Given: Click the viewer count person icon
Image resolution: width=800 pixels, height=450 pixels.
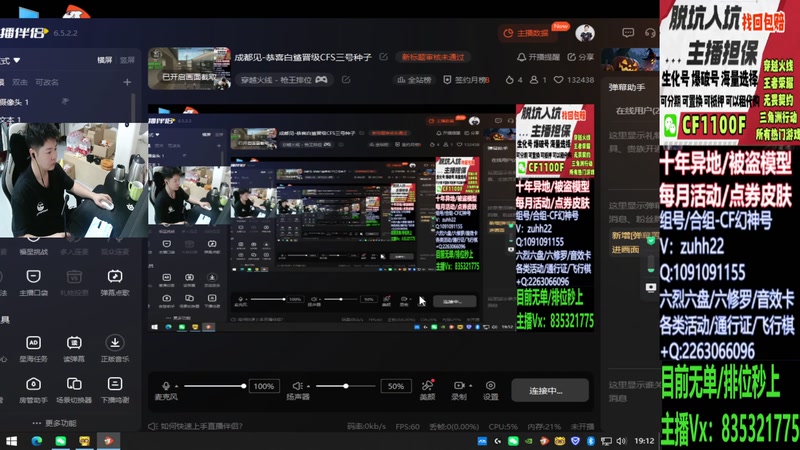Looking at the screenshot, I should click(534, 80).
